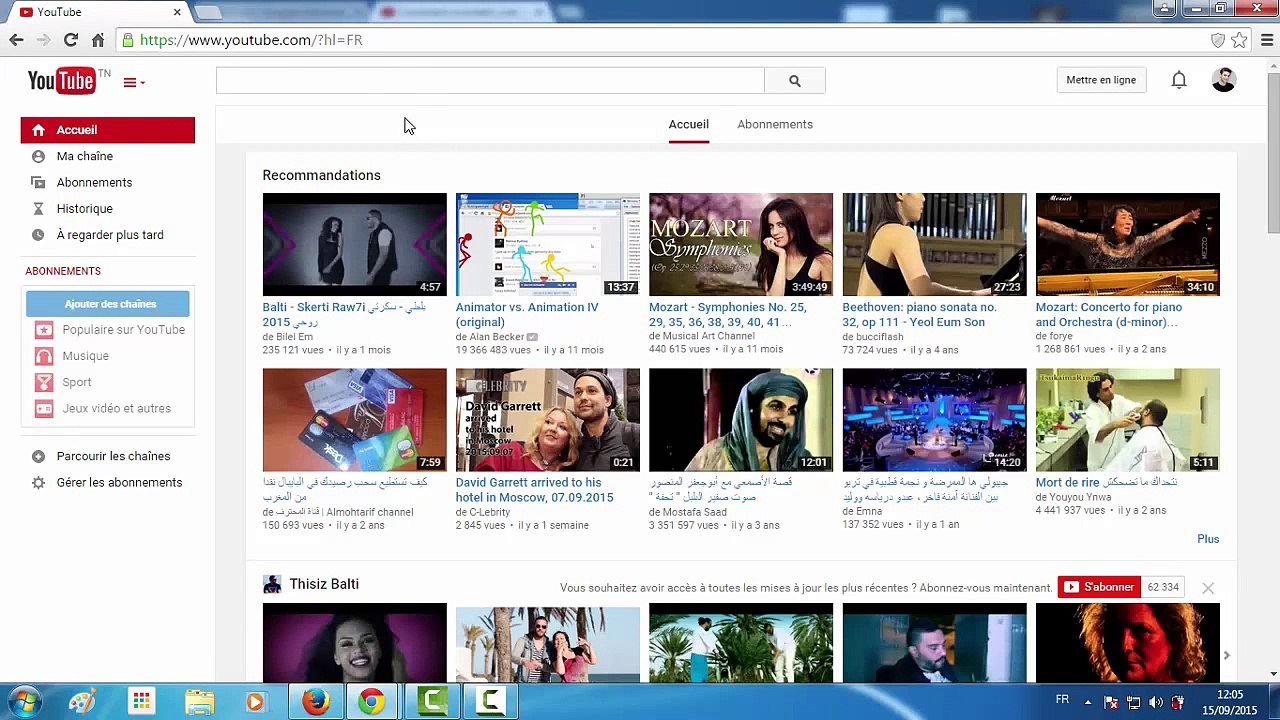The image size is (1280, 720).
Task: Click the media player taskbar icon
Action: pyautogui.click(x=255, y=702)
